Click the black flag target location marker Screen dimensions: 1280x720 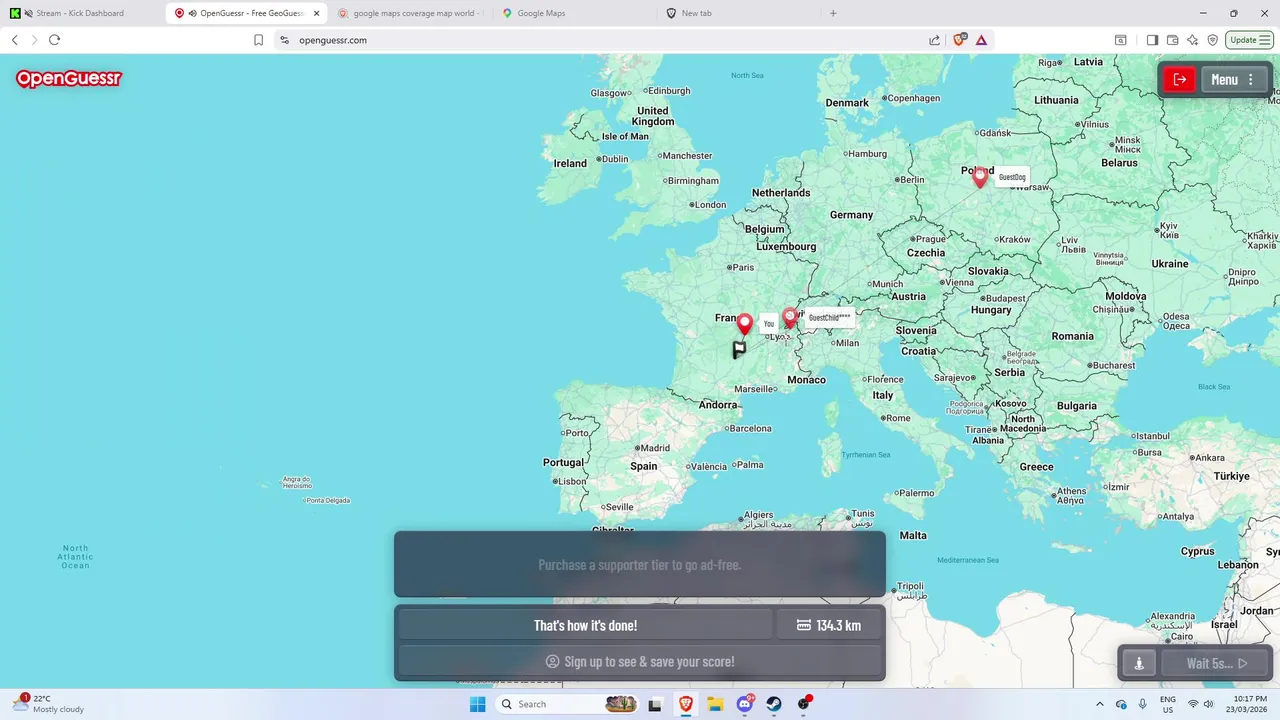click(739, 349)
